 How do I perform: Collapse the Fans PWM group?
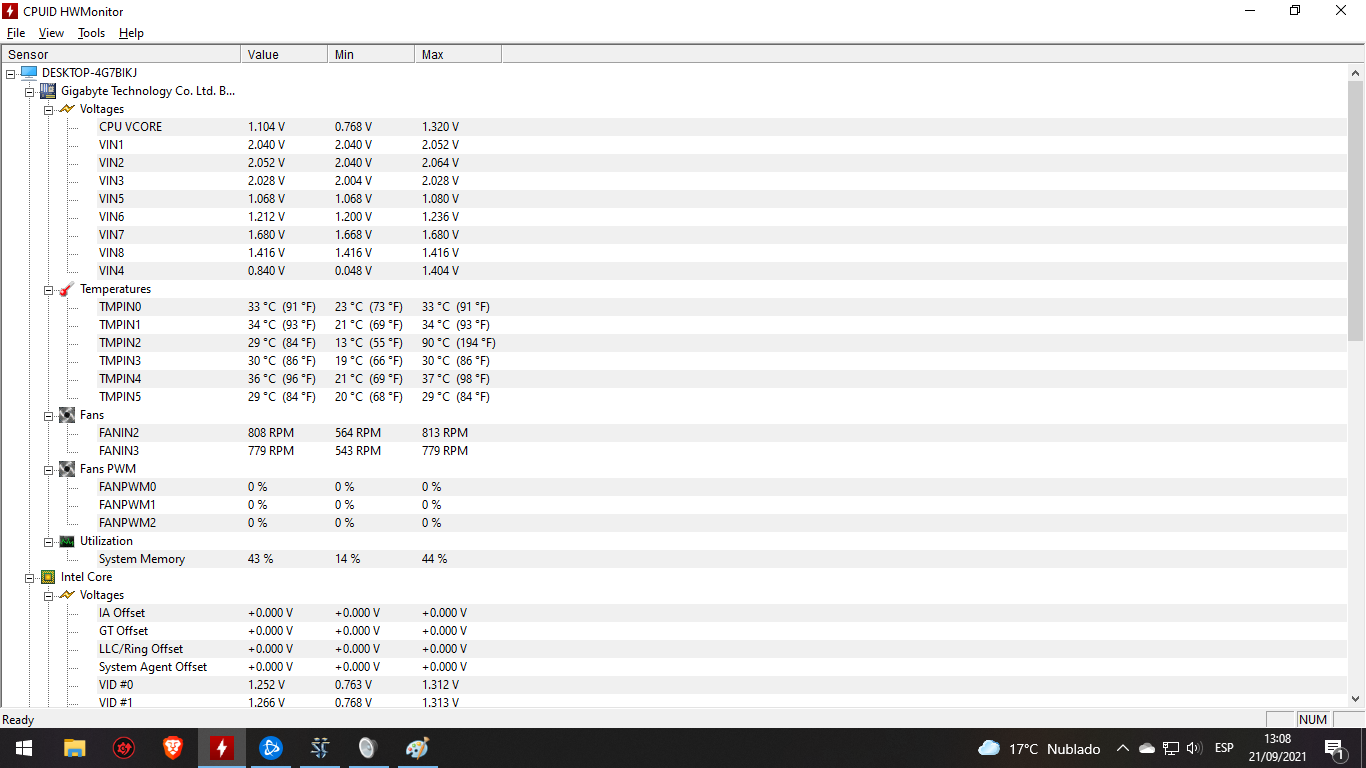point(49,469)
